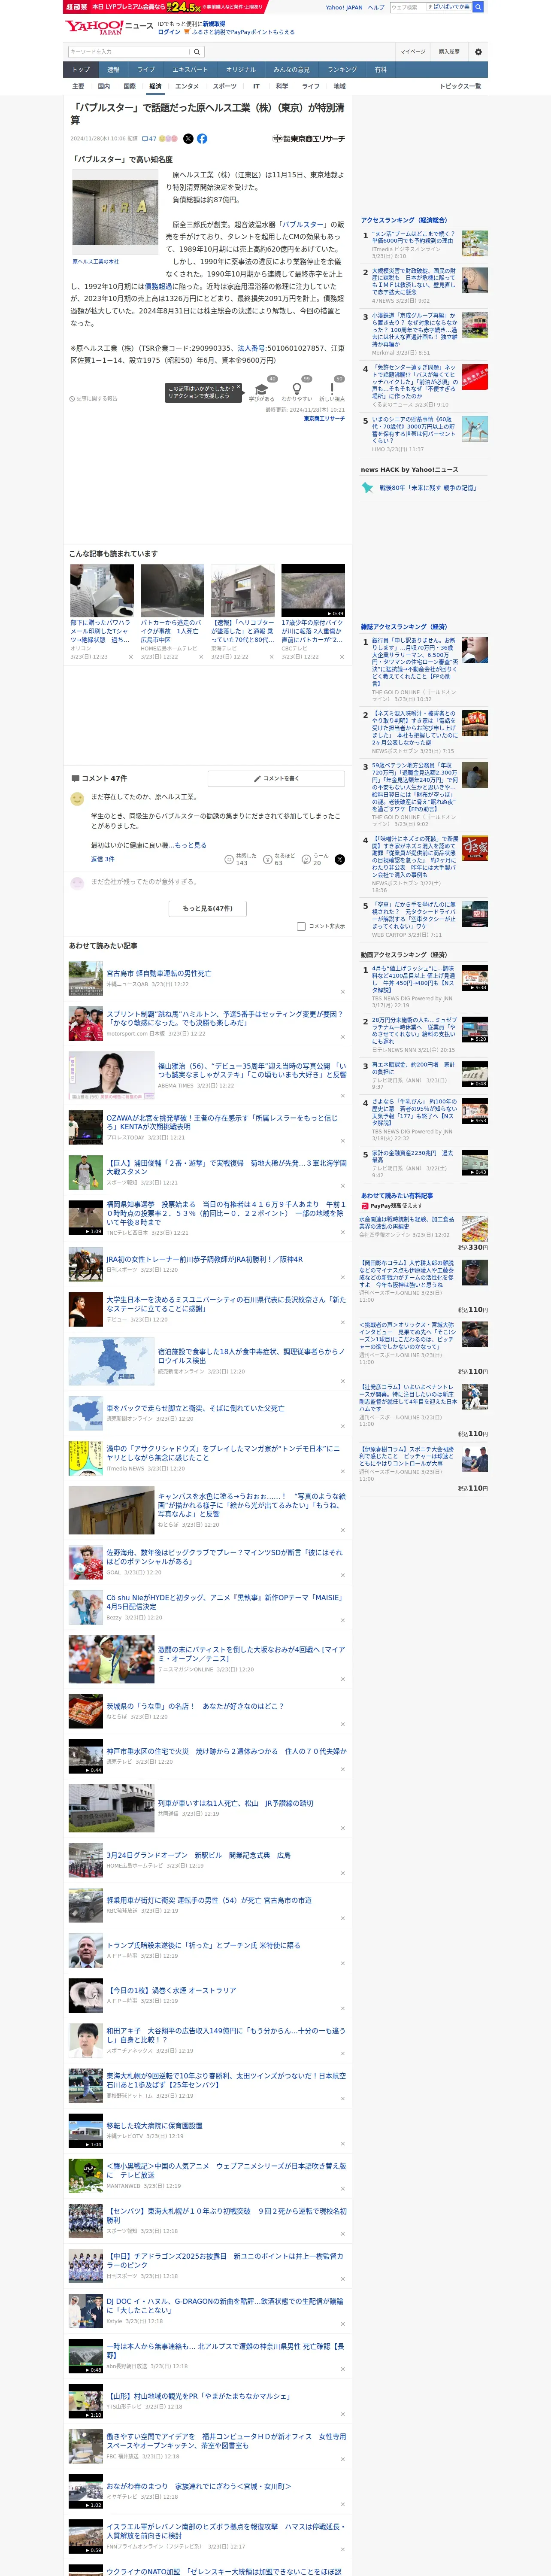Open the みんなの意見 tab
This screenshot has width=551, height=2576.
[292, 70]
